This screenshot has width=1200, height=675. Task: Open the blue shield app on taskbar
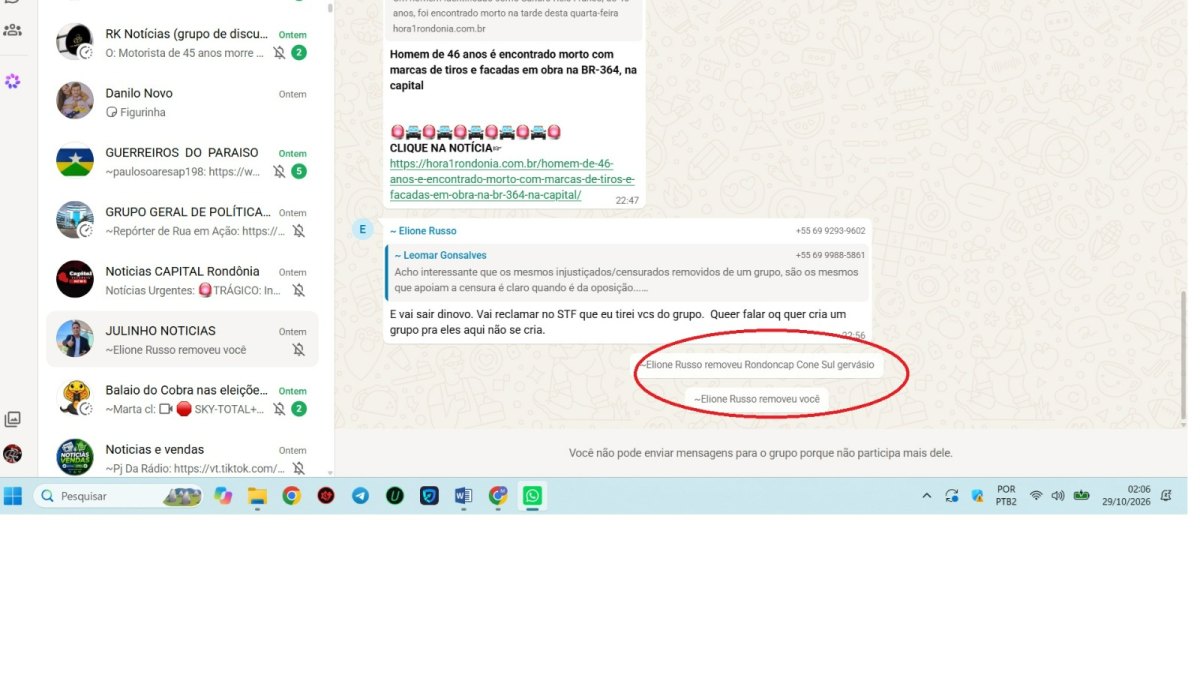(x=429, y=496)
